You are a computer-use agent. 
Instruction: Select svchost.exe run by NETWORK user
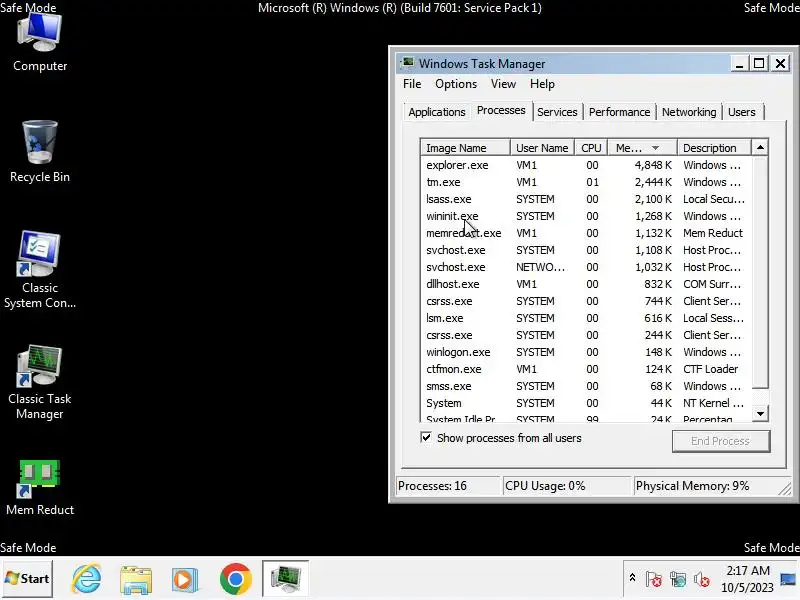[586, 267]
